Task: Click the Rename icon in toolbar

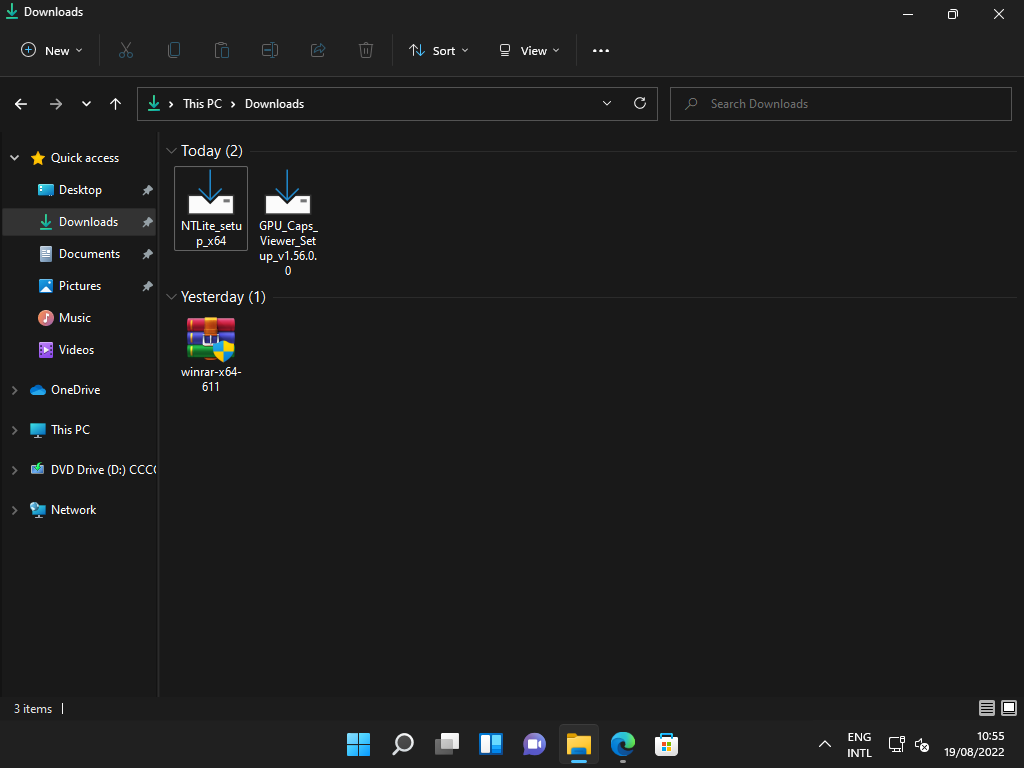Action: [x=270, y=50]
